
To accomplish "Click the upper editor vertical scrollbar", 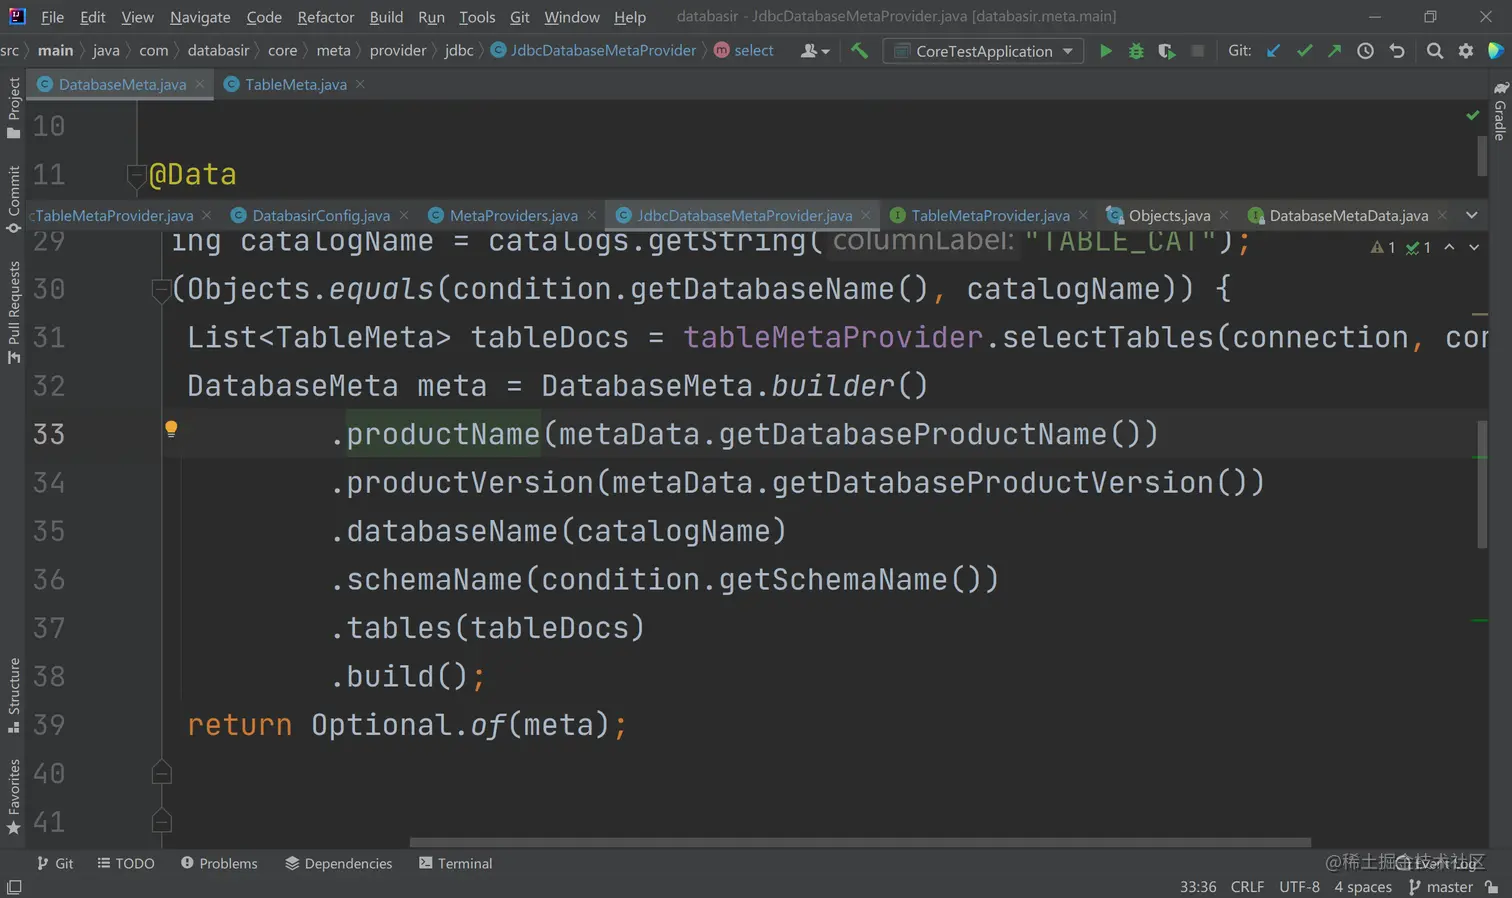I will (x=1482, y=155).
